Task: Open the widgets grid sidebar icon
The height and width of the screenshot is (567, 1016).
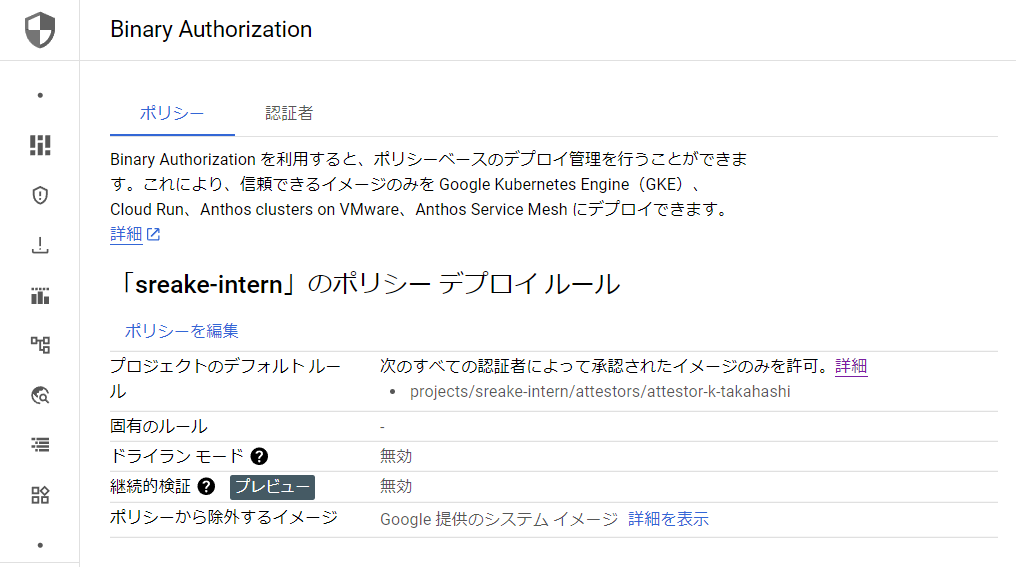Action: coord(40,495)
